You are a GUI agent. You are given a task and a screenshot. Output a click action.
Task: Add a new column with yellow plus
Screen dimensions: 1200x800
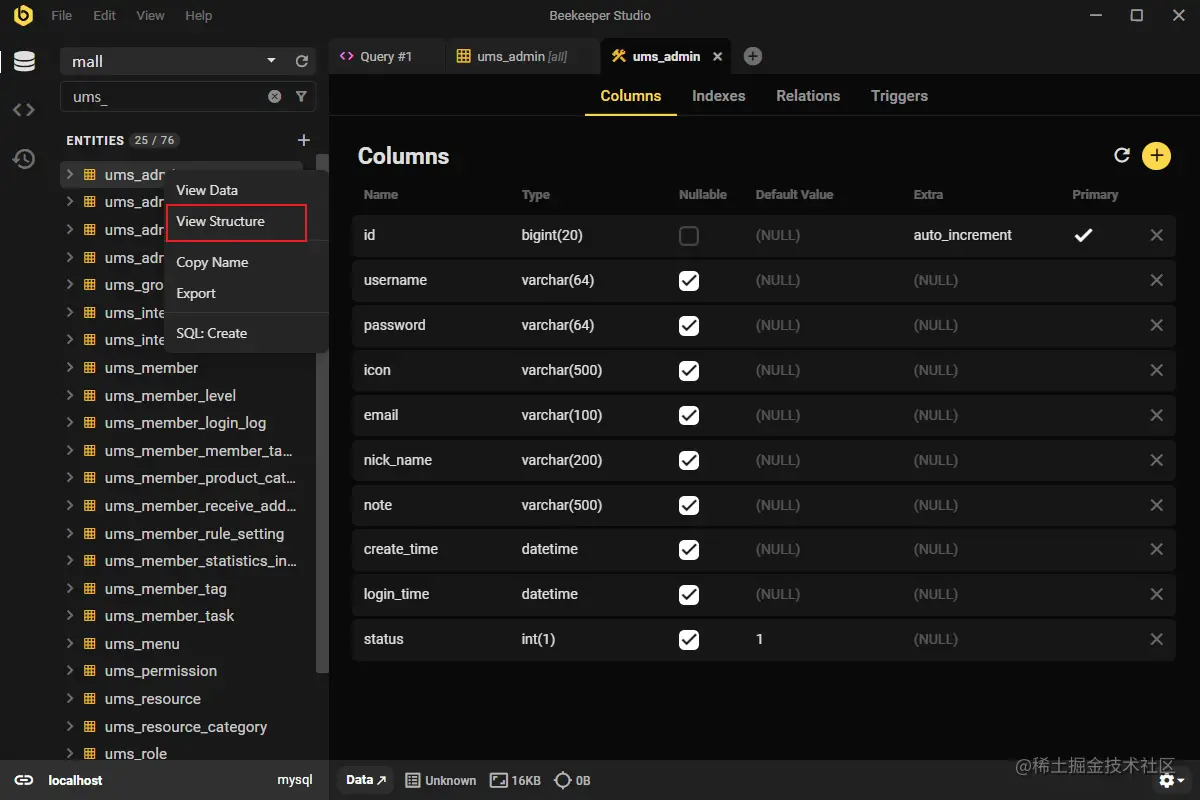pos(1156,155)
